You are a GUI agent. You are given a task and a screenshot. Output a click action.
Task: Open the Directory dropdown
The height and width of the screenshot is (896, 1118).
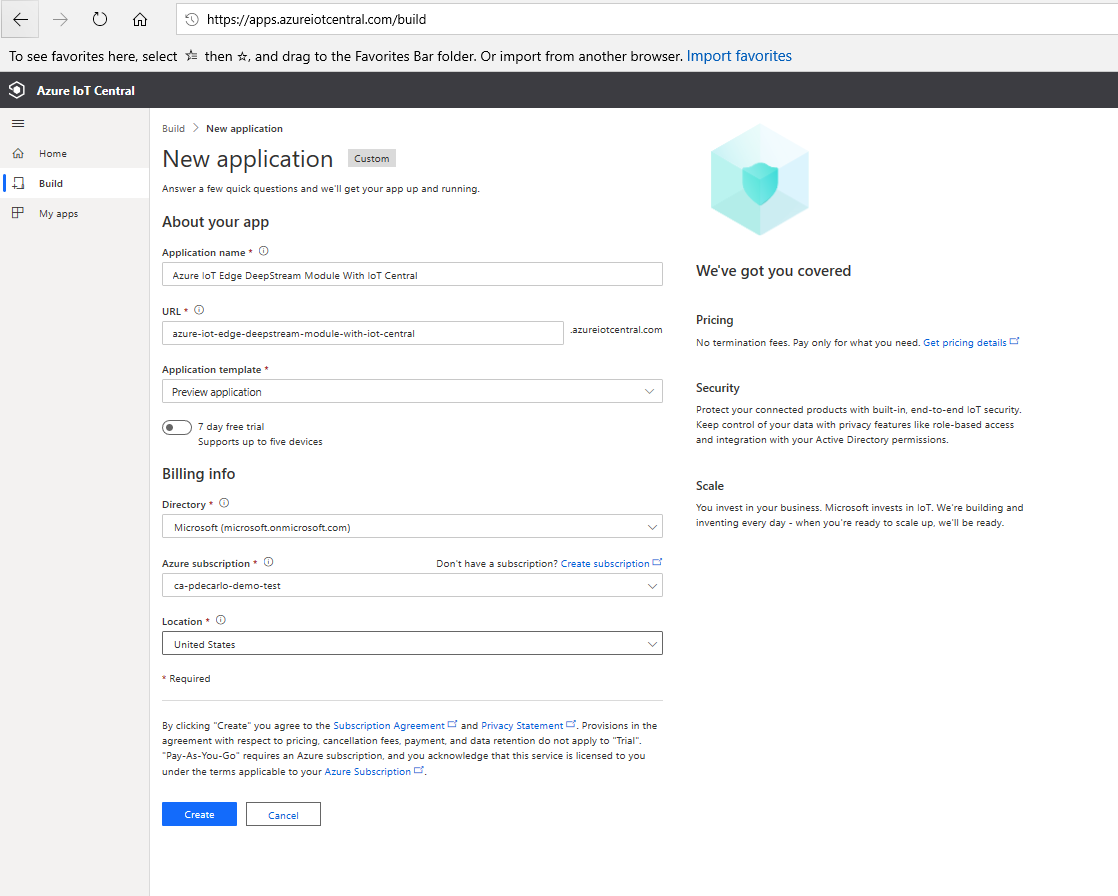pyautogui.click(x=412, y=527)
